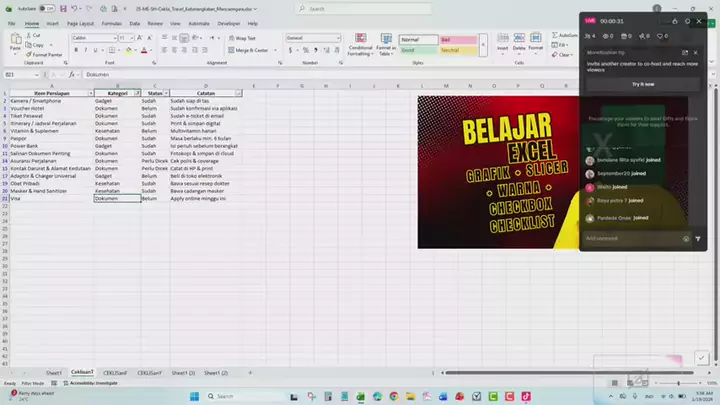Click the Save icon in title bar

pyautogui.click(x=62, y=8)
